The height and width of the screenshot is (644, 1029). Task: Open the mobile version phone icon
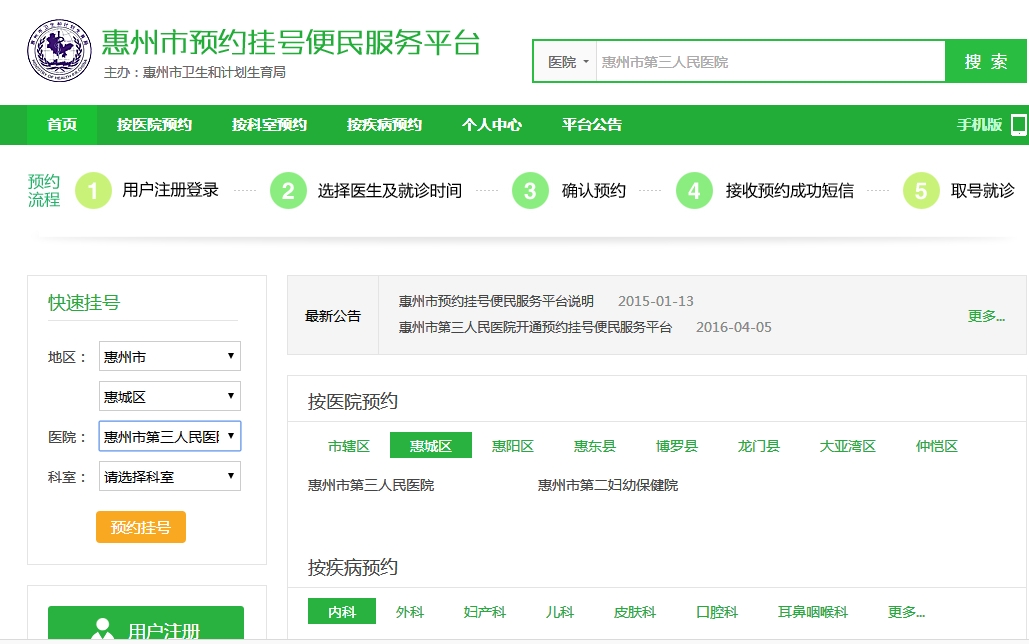(1018, 125)
